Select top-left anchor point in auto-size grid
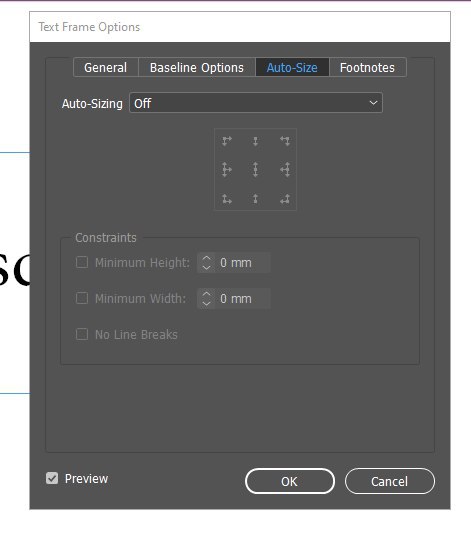471x536 pixels. click(x=227, y=141)
